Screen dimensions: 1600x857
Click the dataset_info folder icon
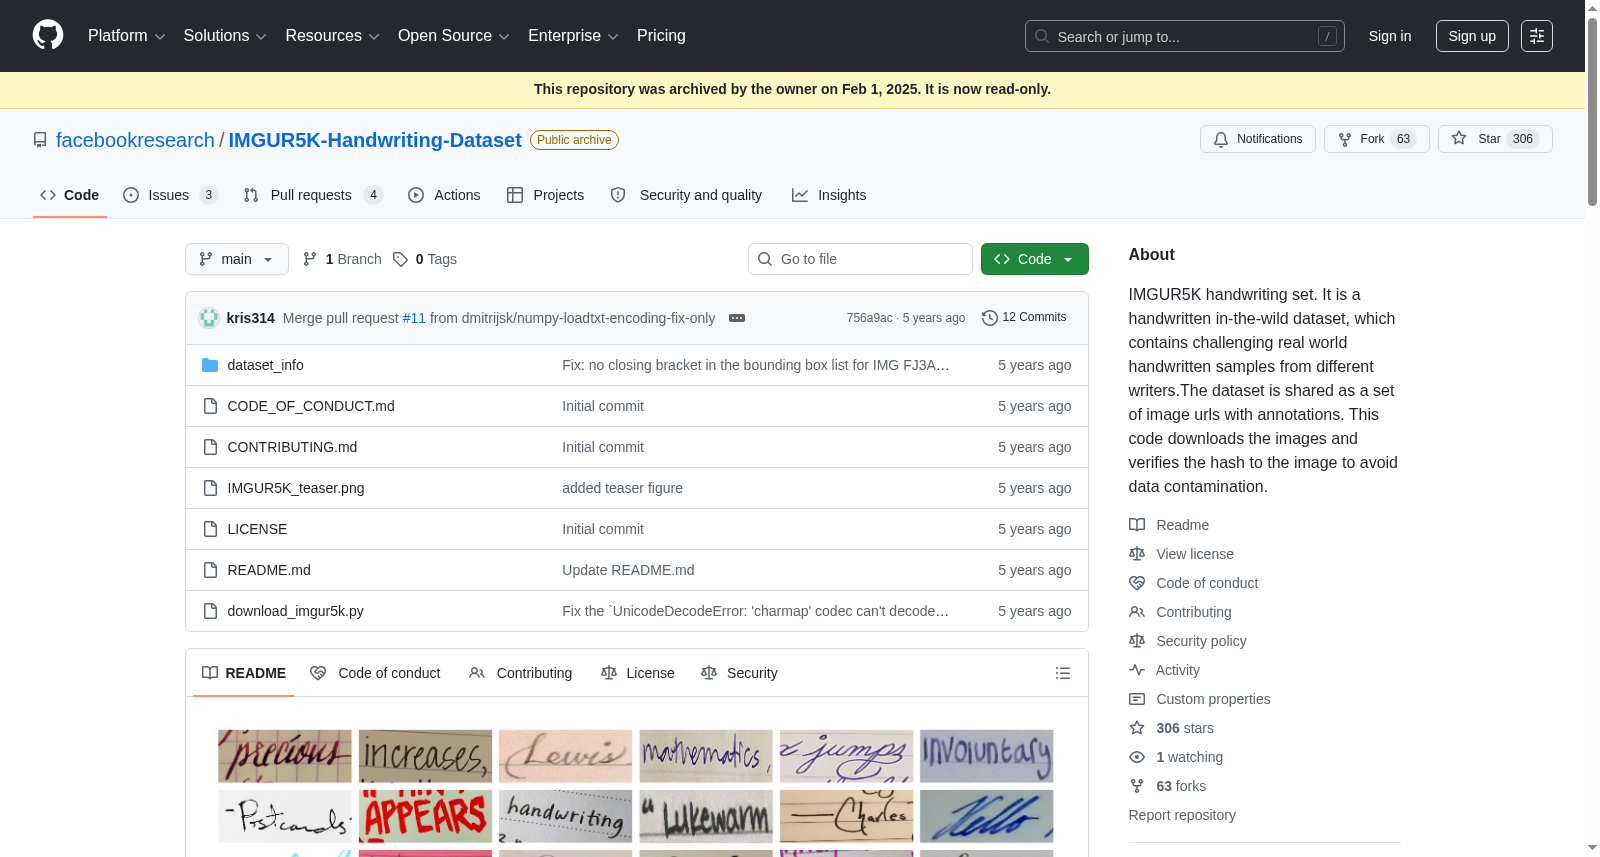[x=210, y=365]
